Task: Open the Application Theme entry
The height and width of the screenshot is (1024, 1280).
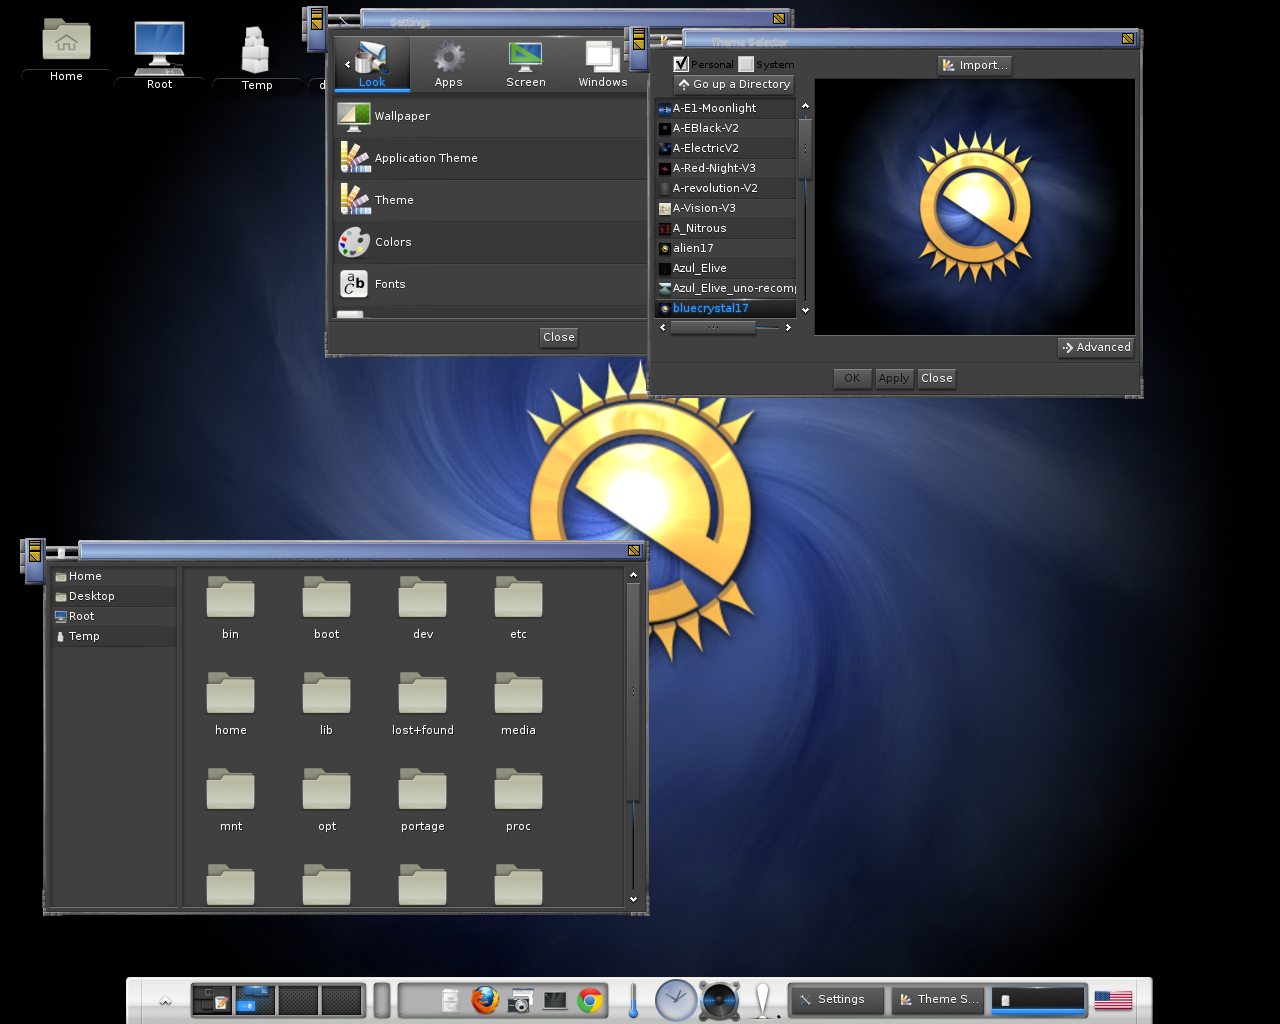Action: (491, 158)
